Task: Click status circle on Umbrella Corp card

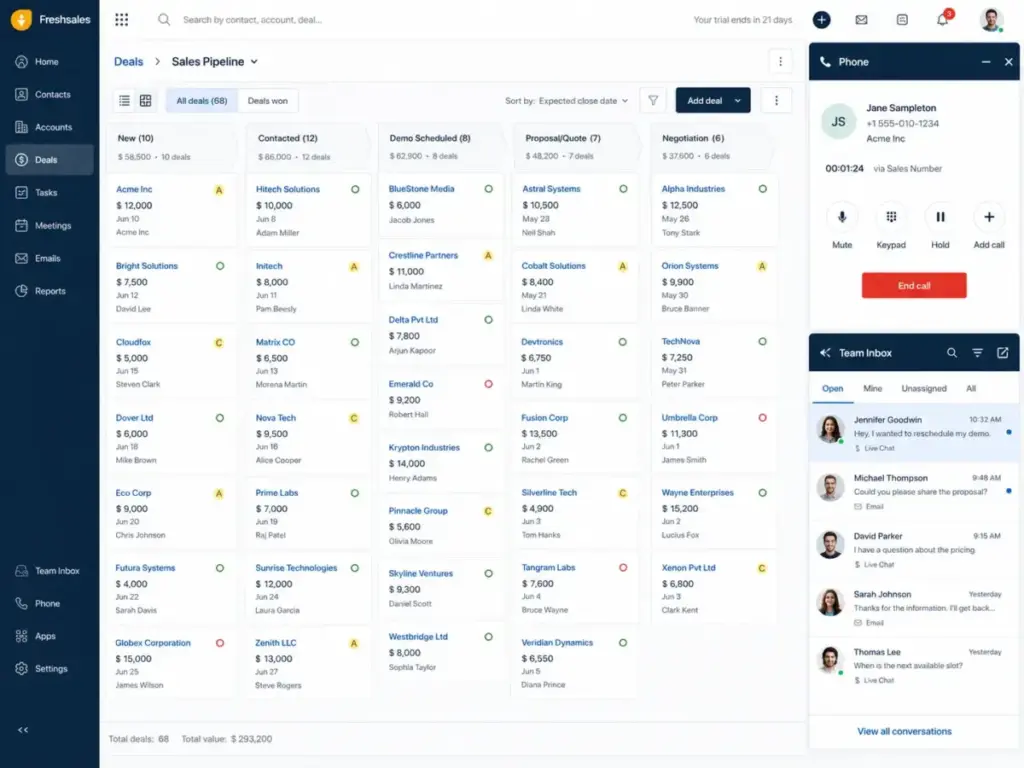Action: tap(762, 417)
